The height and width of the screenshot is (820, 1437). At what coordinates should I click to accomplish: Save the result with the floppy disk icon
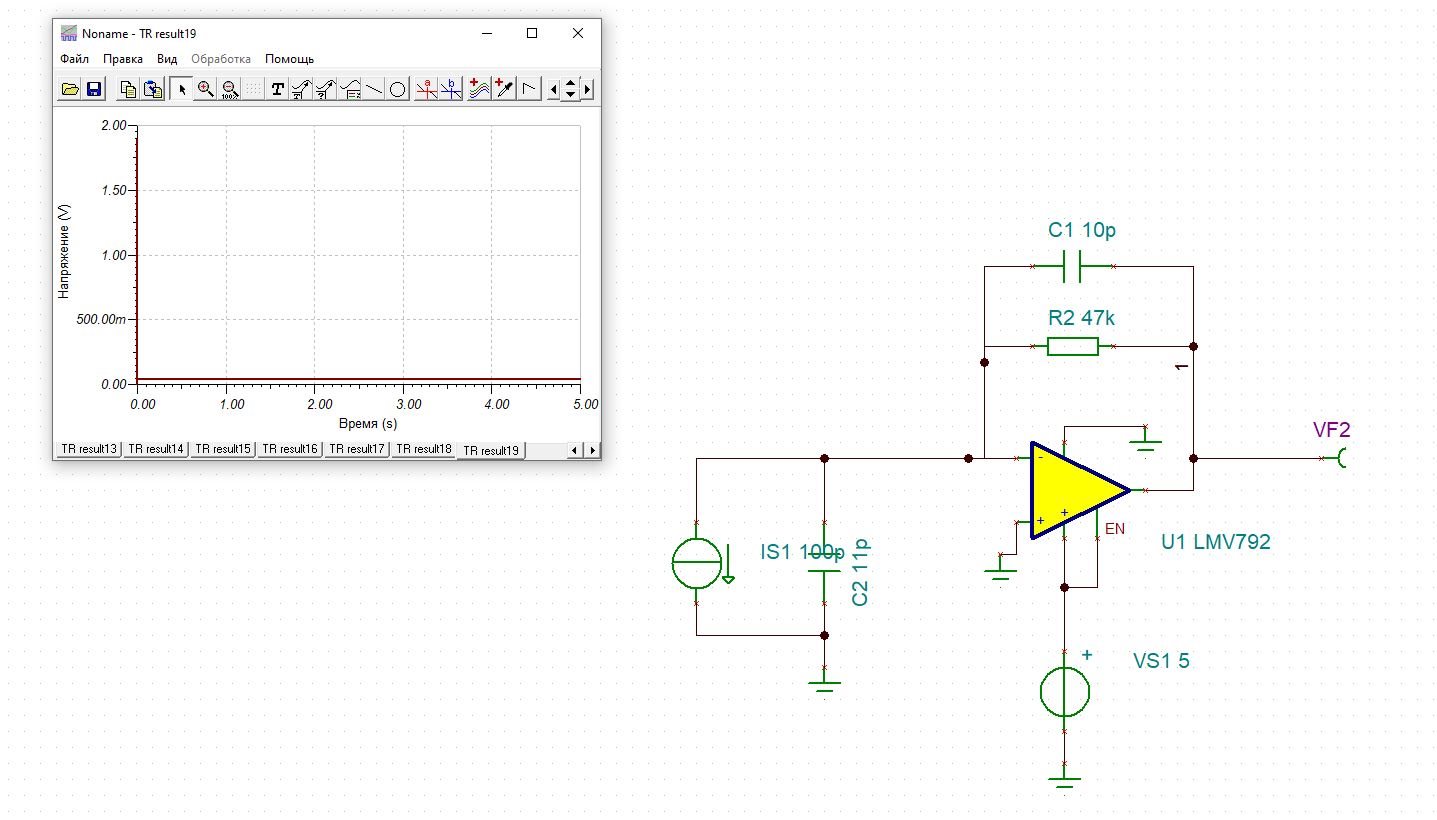tap(94, 89)
